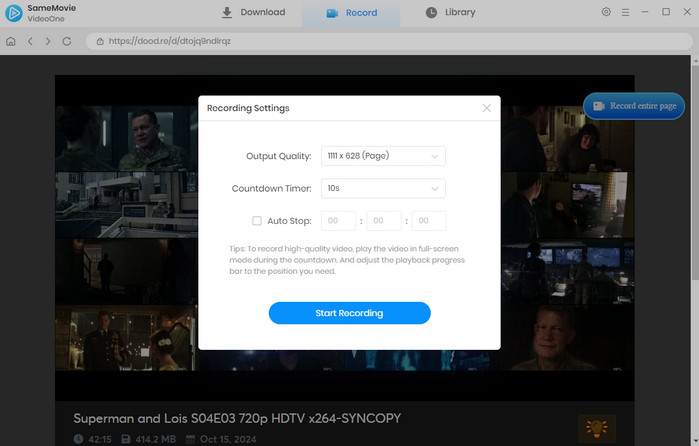The image size is (699, 446).
Task: Click the Start Recording button
Action: (x=350, y=313)
